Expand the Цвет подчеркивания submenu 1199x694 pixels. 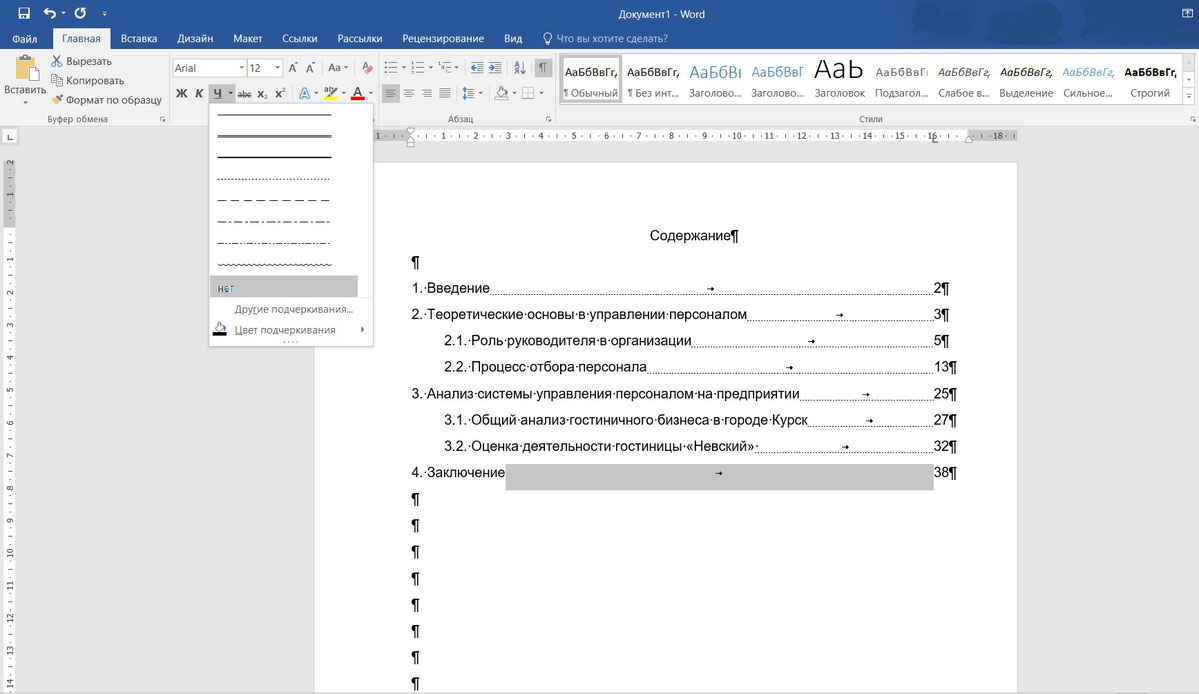[285, 330]
